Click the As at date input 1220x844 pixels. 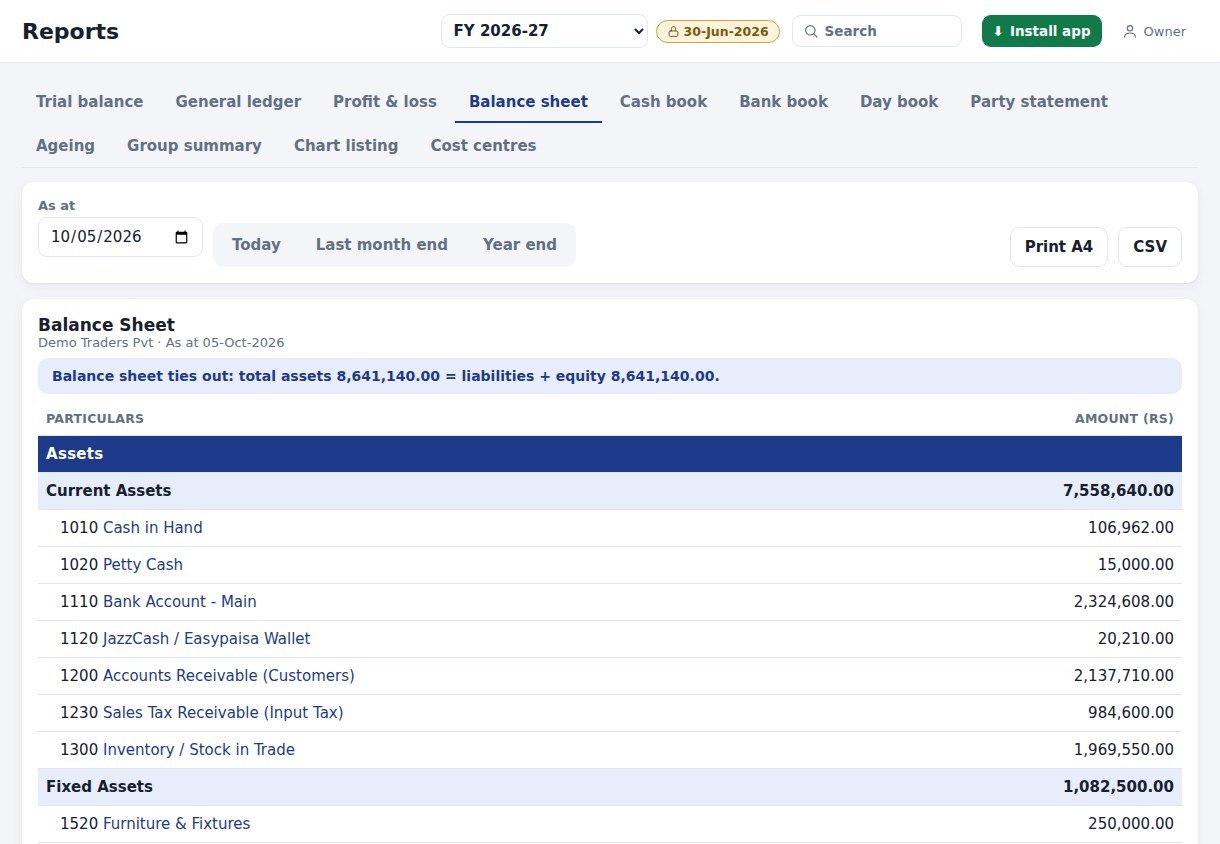pos(120,237)
